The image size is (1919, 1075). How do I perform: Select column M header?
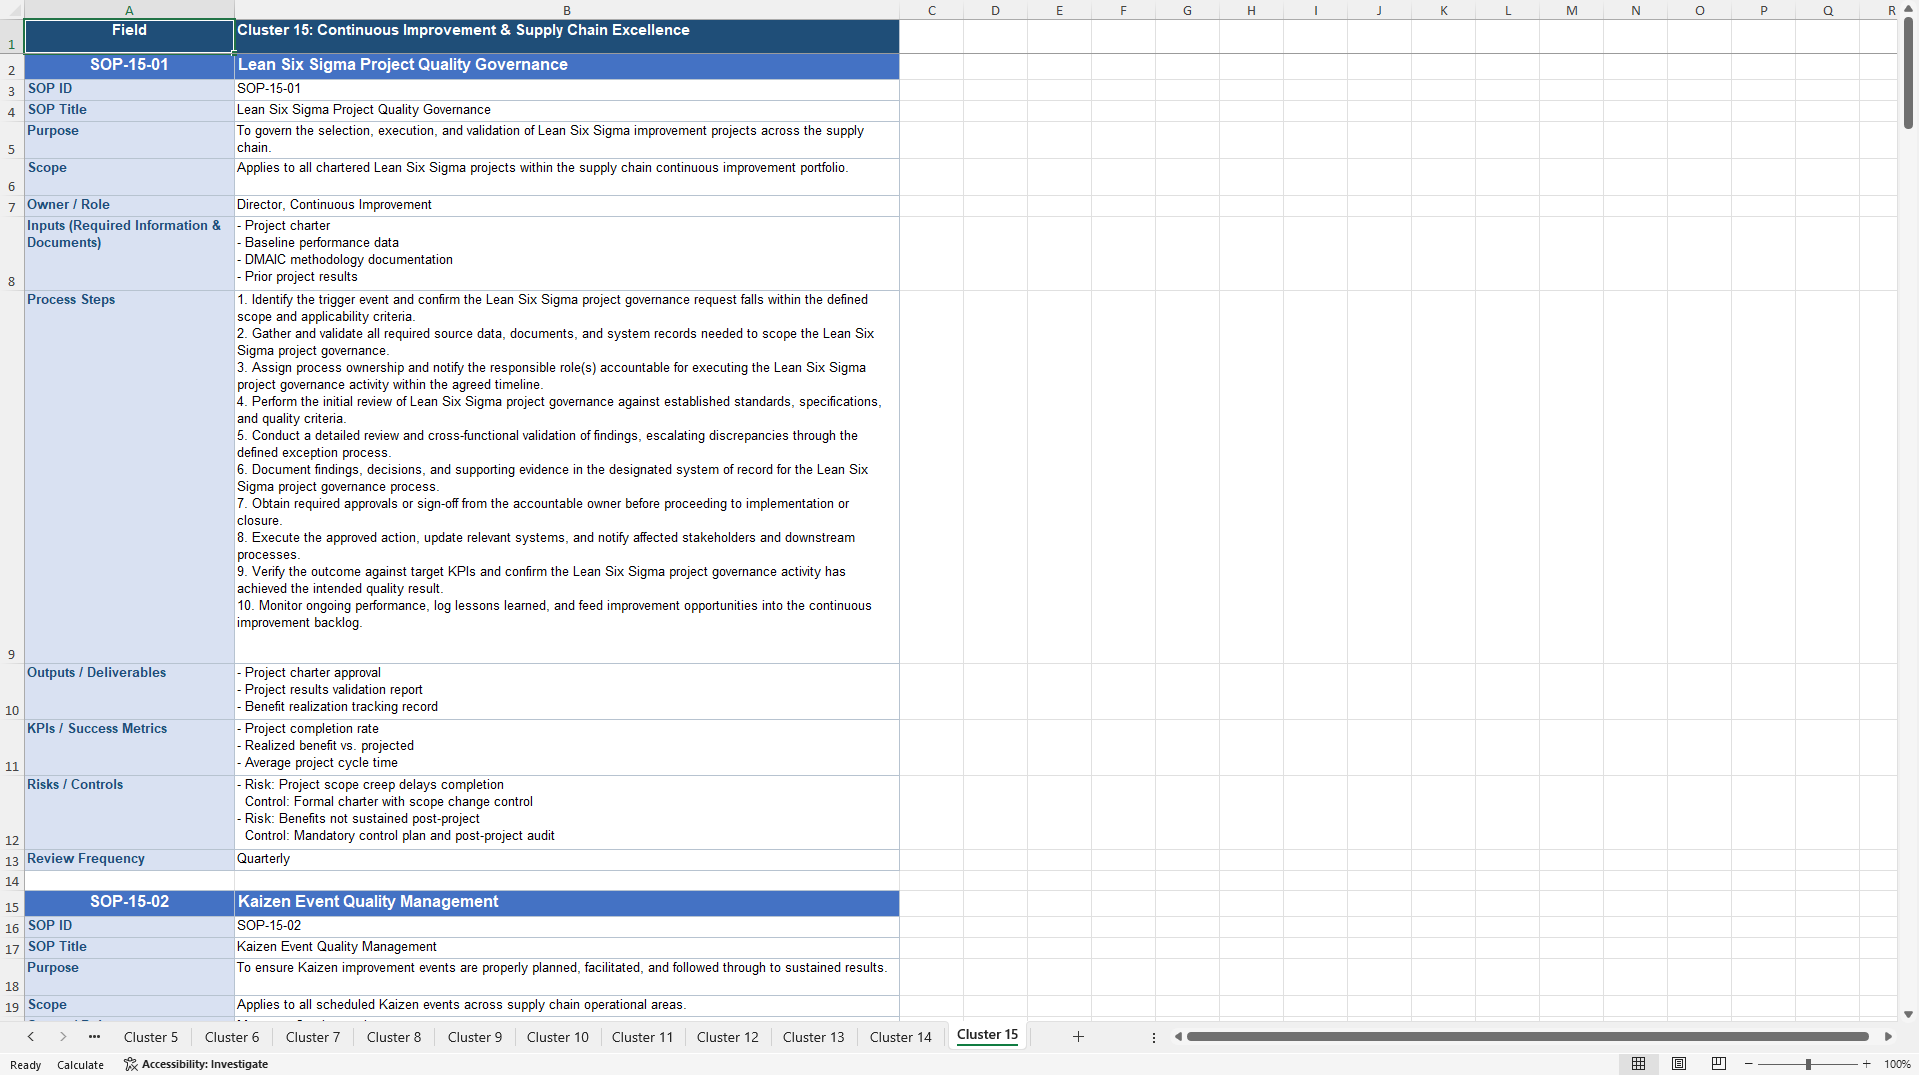(x=1572, y=10)
